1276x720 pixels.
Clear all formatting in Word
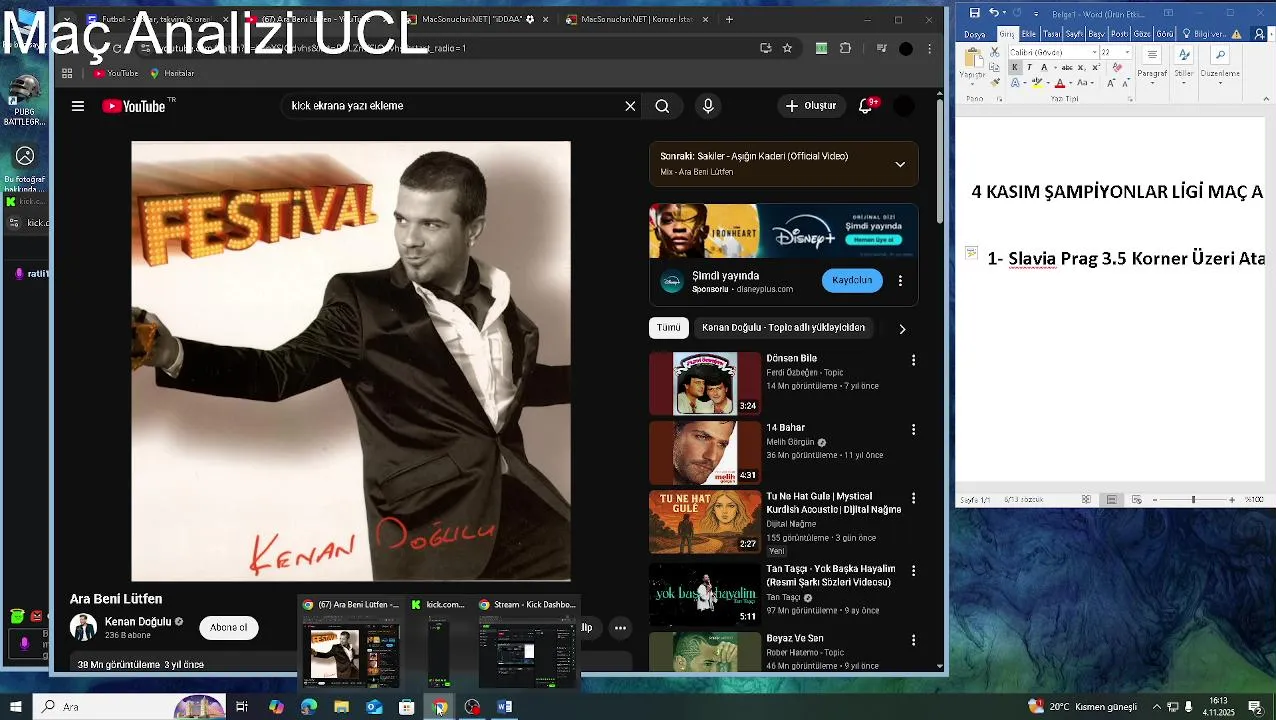(x=1117, y=67)
